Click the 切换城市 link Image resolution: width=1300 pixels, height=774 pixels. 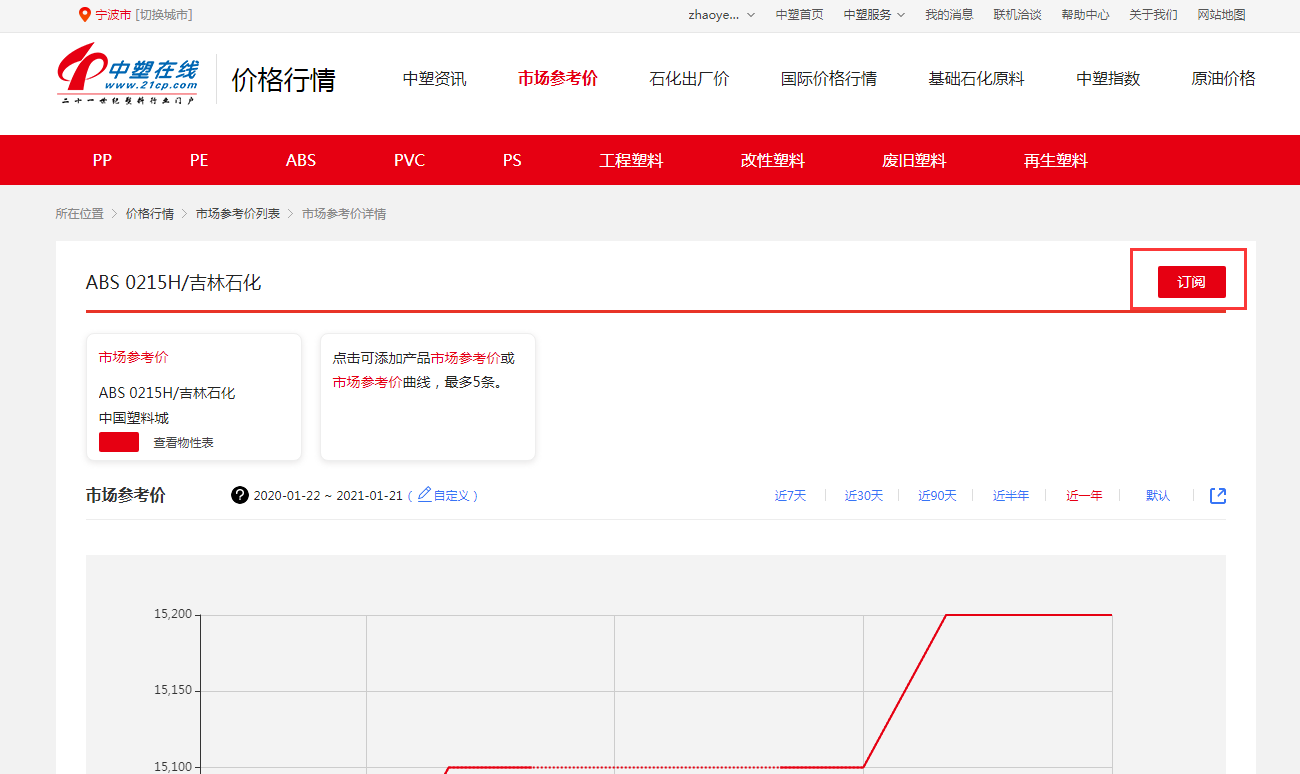click(x=164, y=15)
